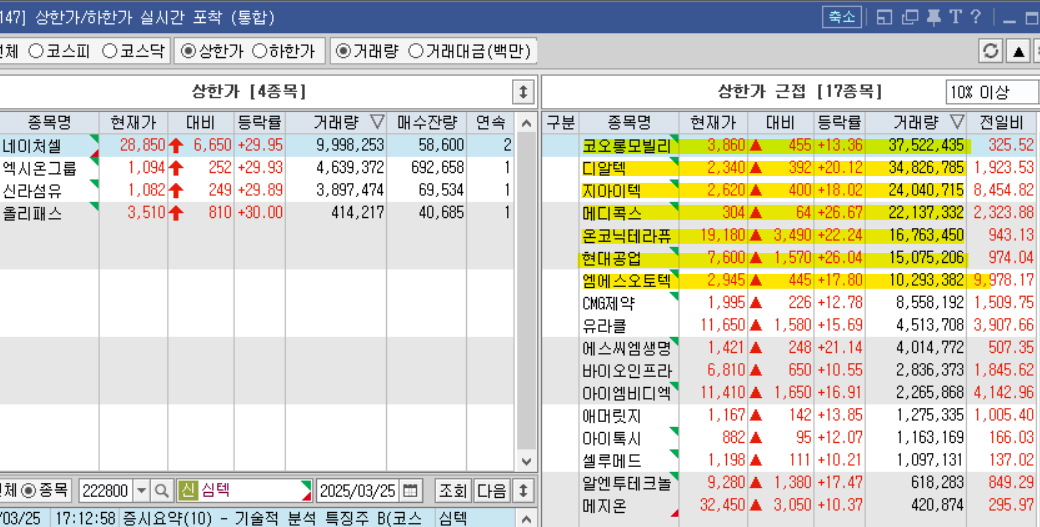This screenshot has width=1040, height=527.
Task: Select the 알엔투테크놀 stock
Action: (x=627, y=484)
